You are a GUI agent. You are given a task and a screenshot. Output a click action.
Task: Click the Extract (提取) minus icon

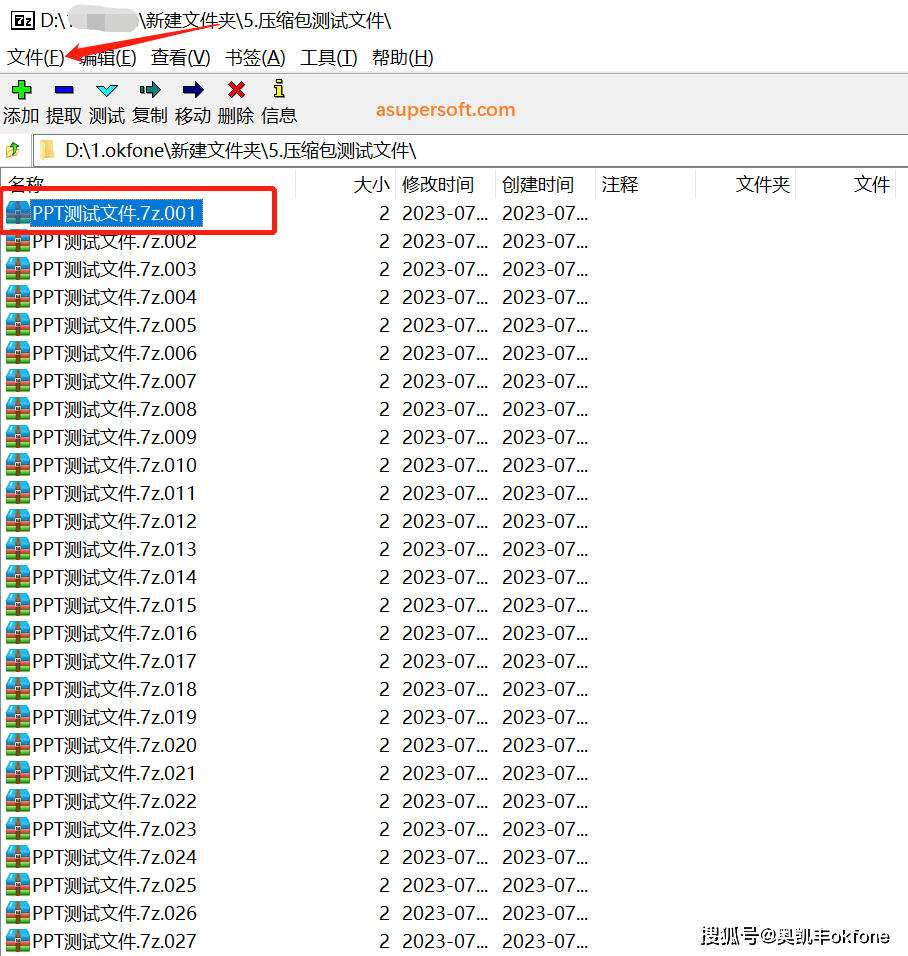tap(64, 91)
